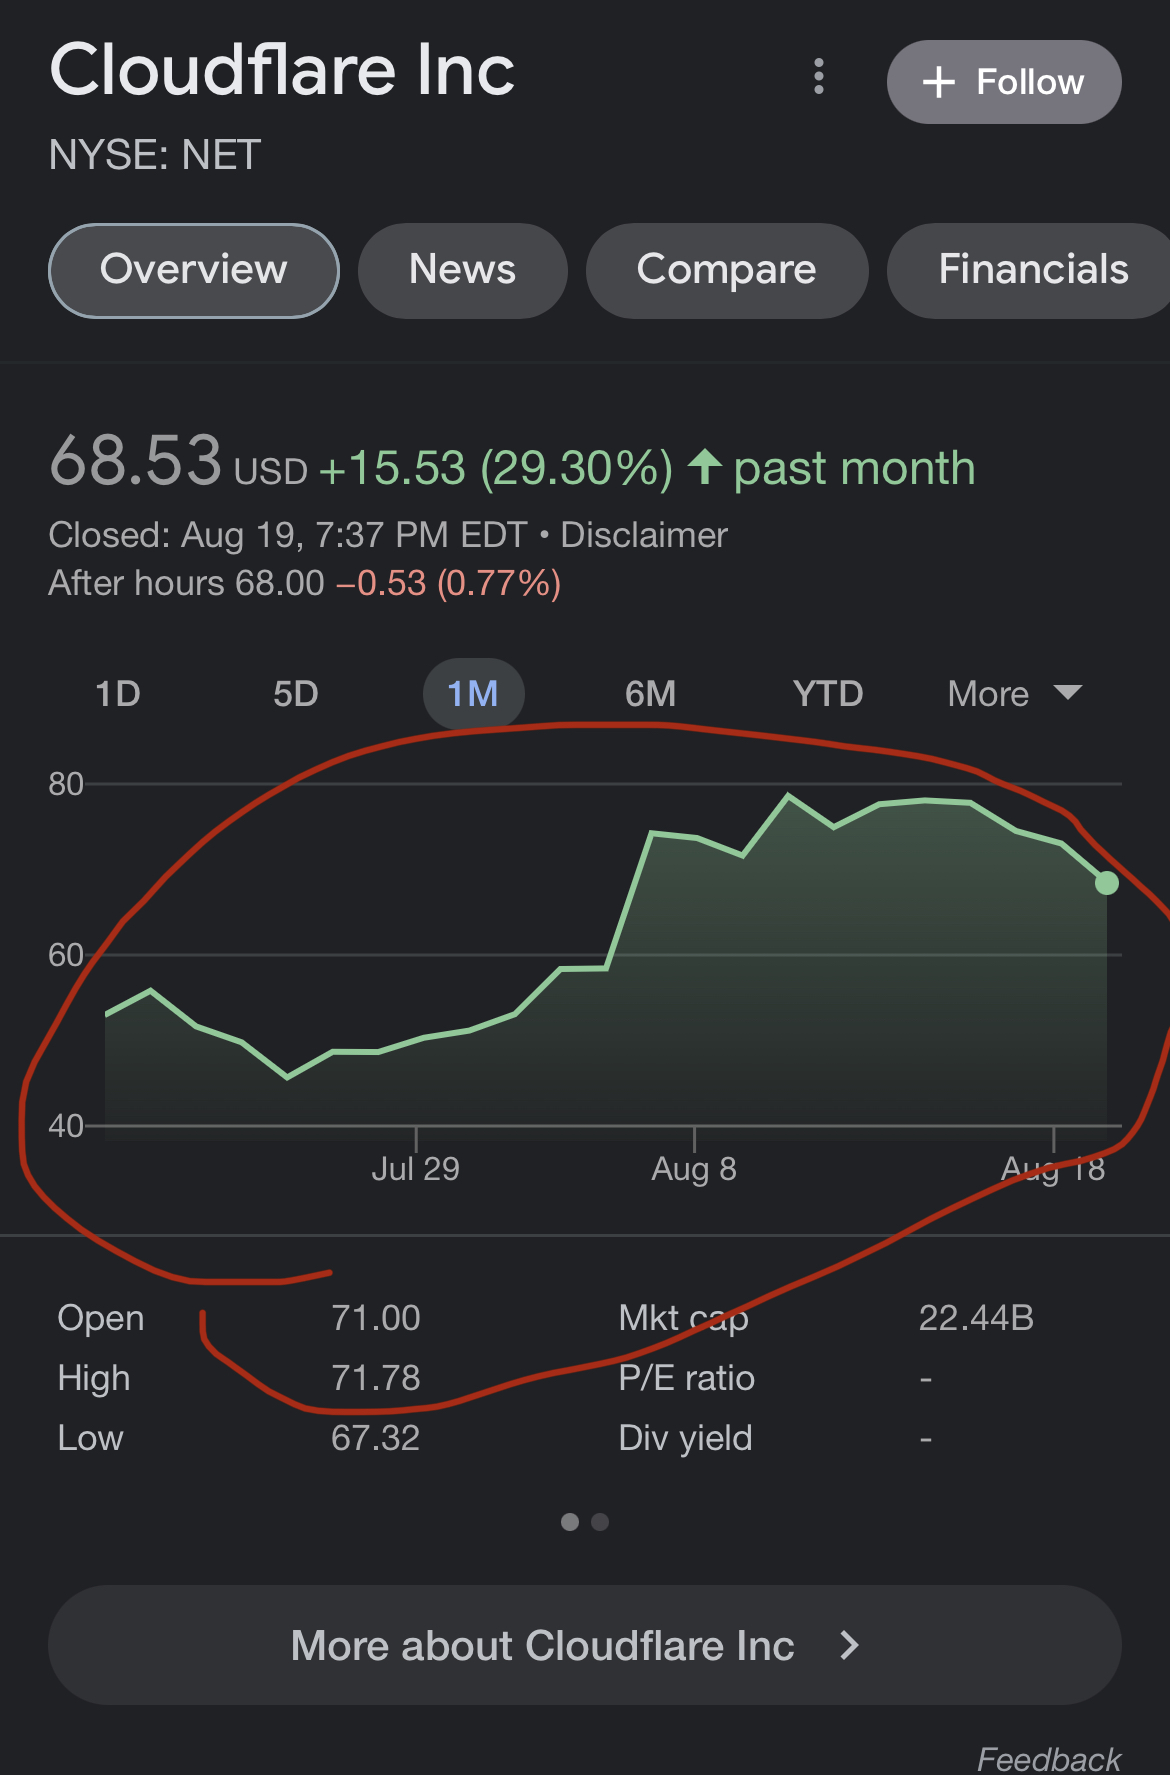
Task: Click the Cloudflare Inc title
Action: 282,70
